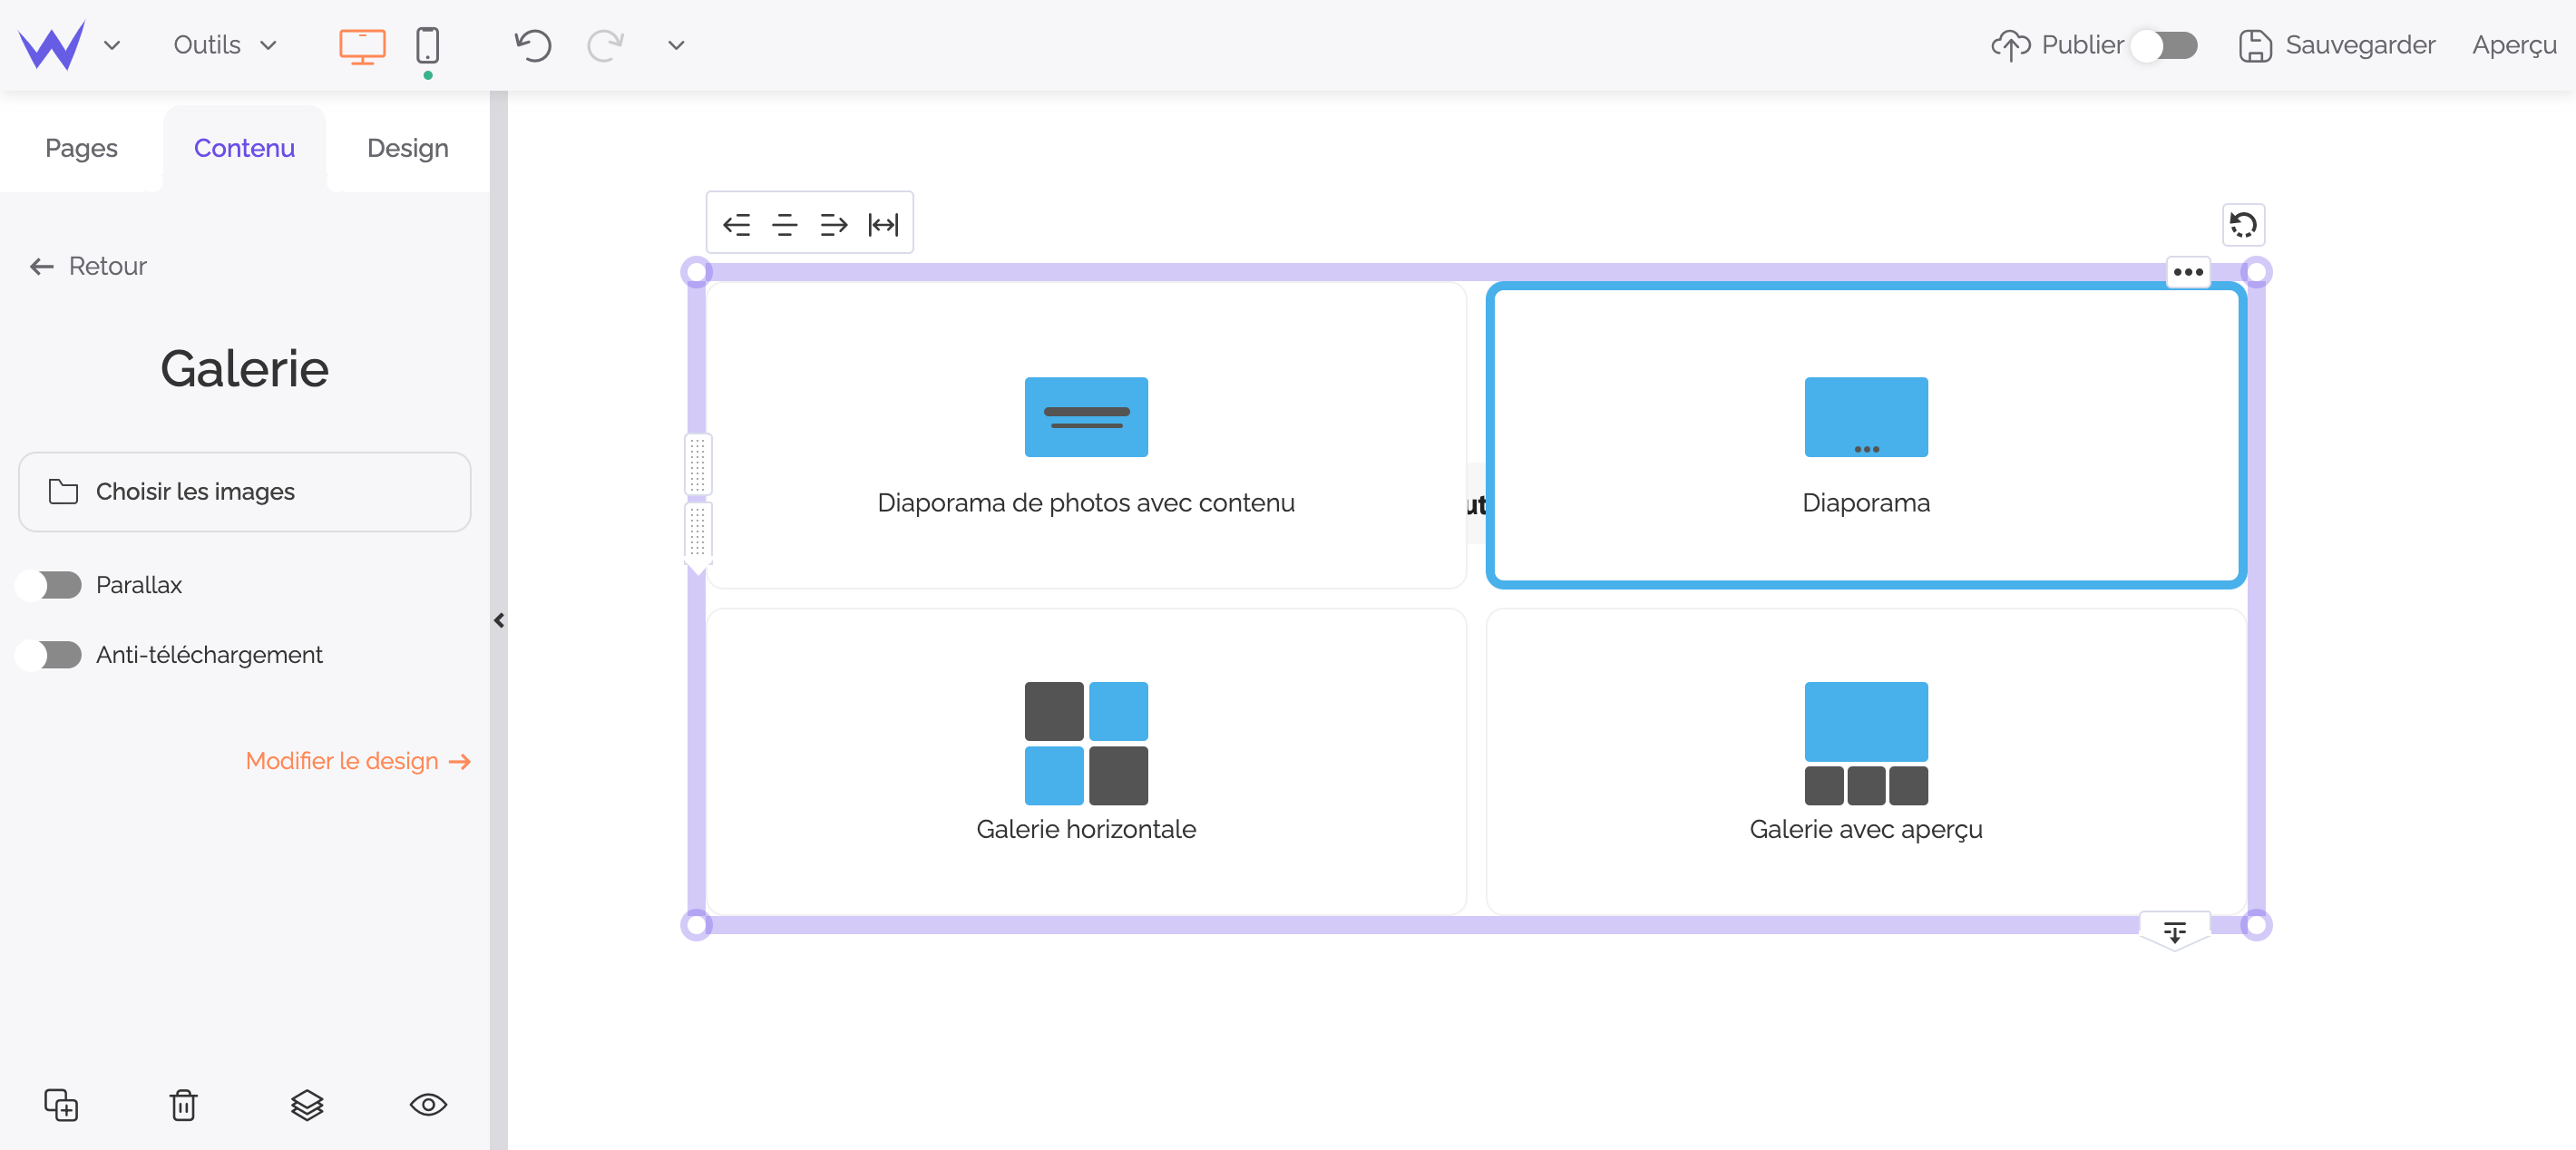Switch to desktop view icon
Viewport: 2576px width, 1150px height.
362,45
